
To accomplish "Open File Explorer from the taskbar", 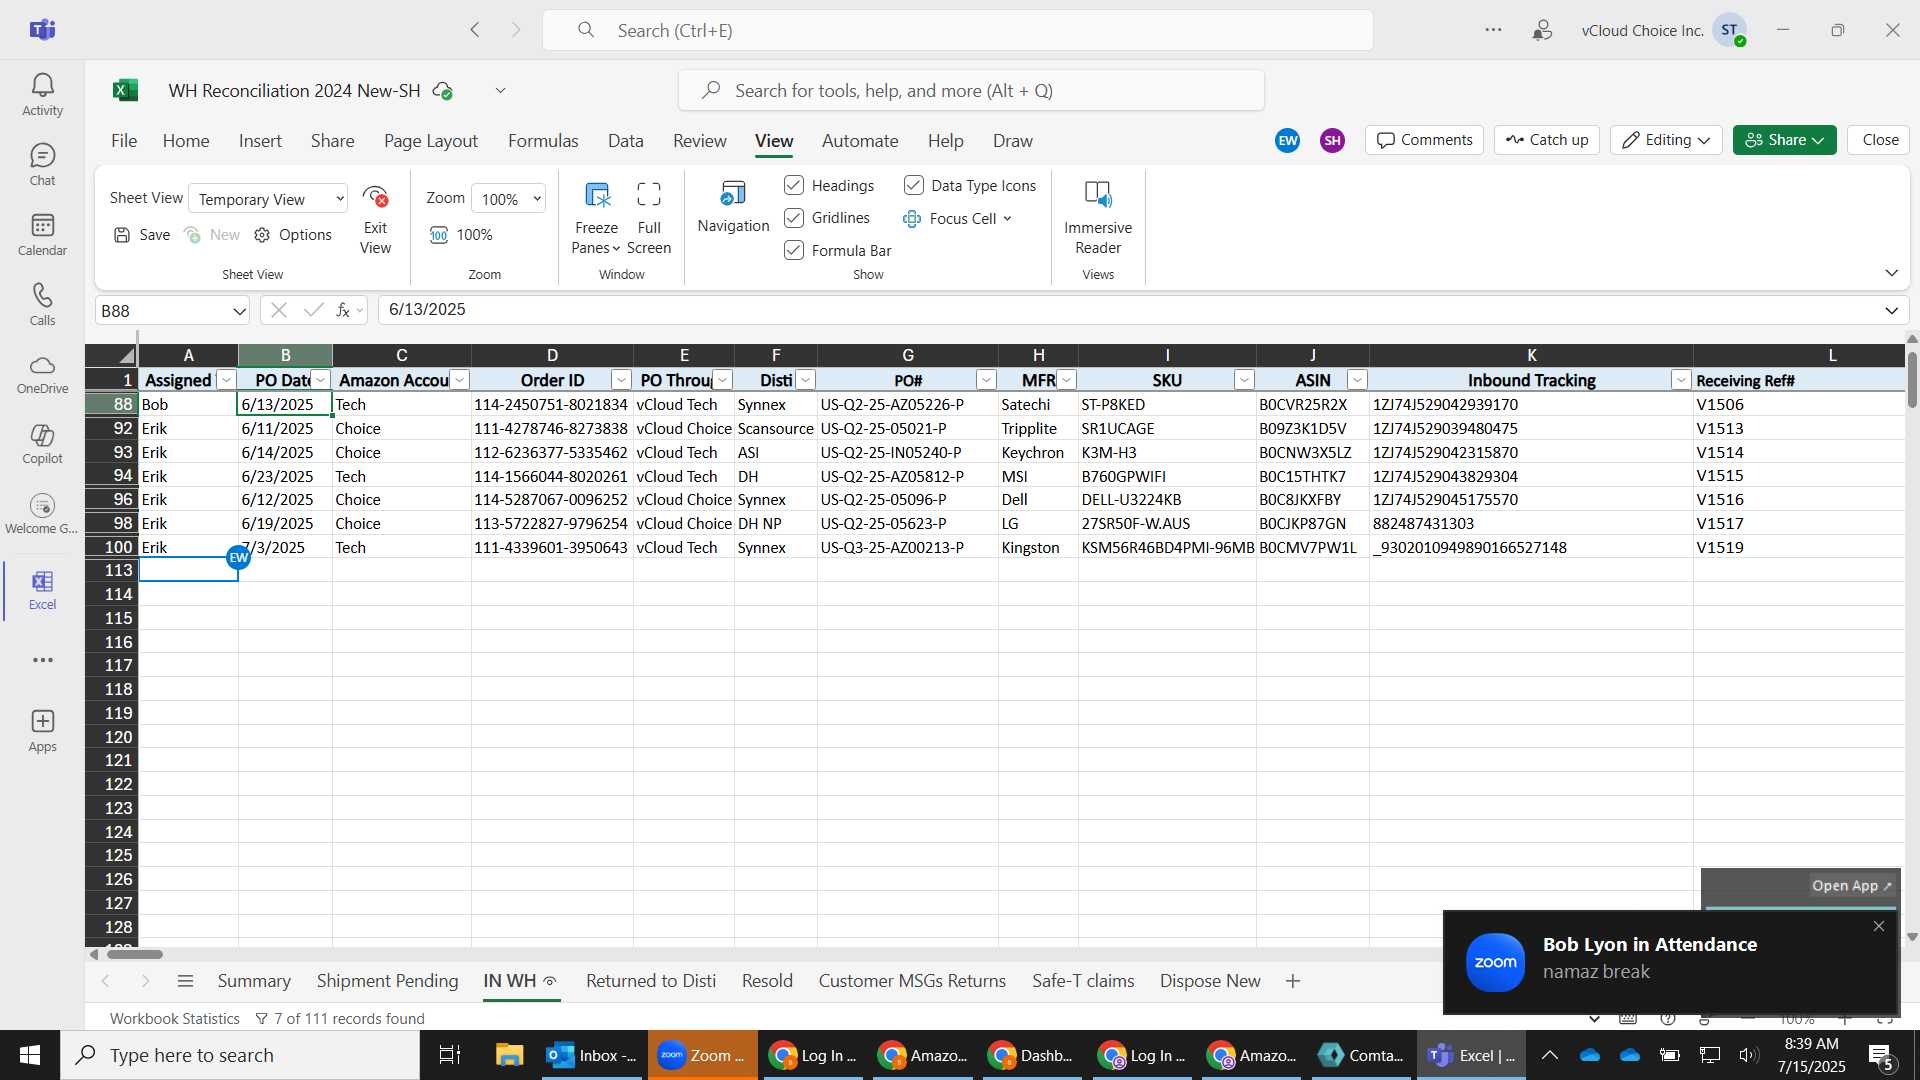I will point(509,1055).
